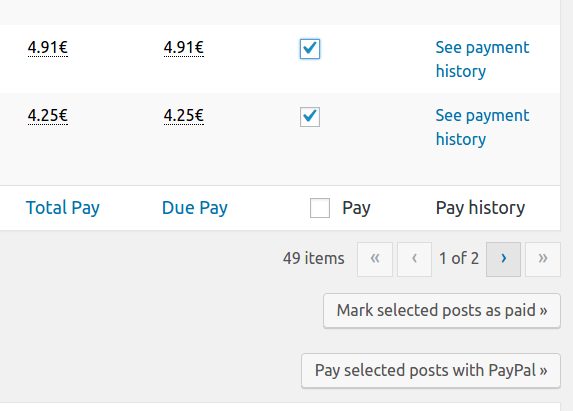Click the Pay column footer label
This screenshot has height=411, width=573.
(356, 208)
